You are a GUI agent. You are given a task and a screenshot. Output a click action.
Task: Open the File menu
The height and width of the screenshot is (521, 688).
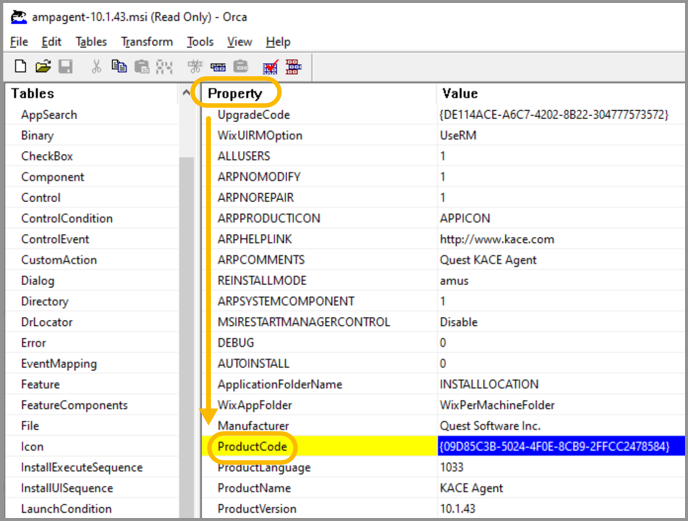[19, 41]
